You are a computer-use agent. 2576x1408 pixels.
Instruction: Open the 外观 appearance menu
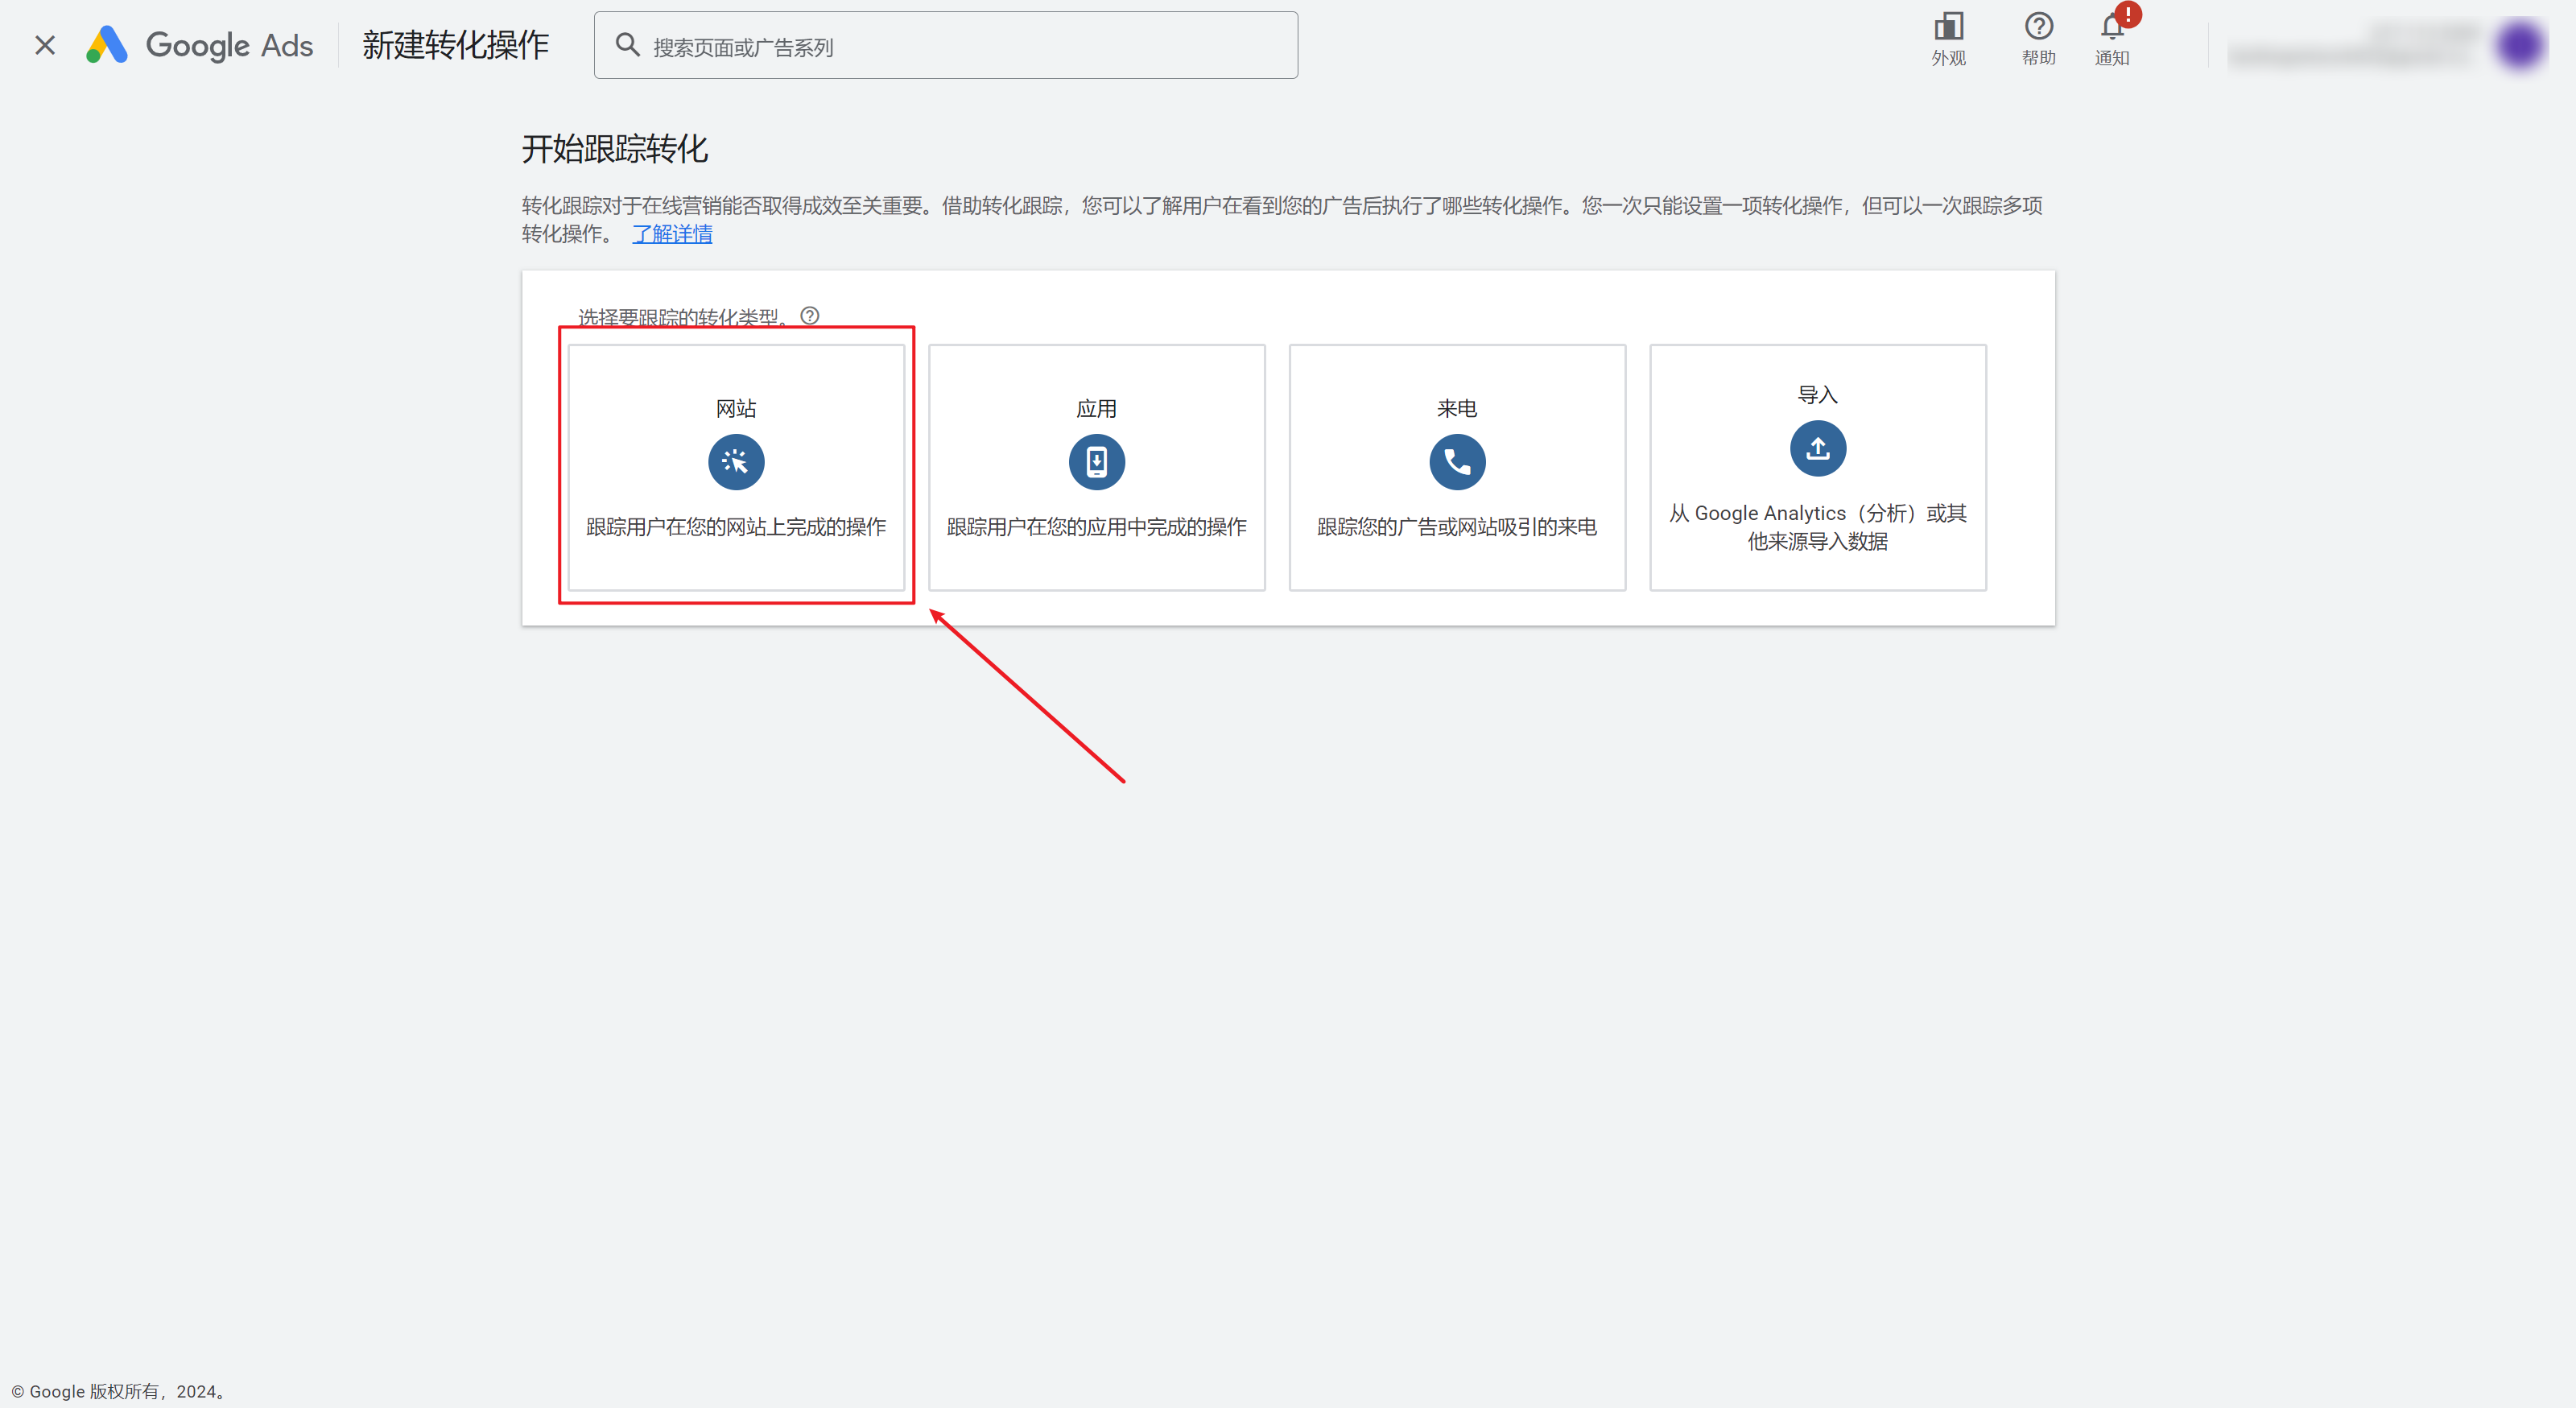coord(1948,38)
